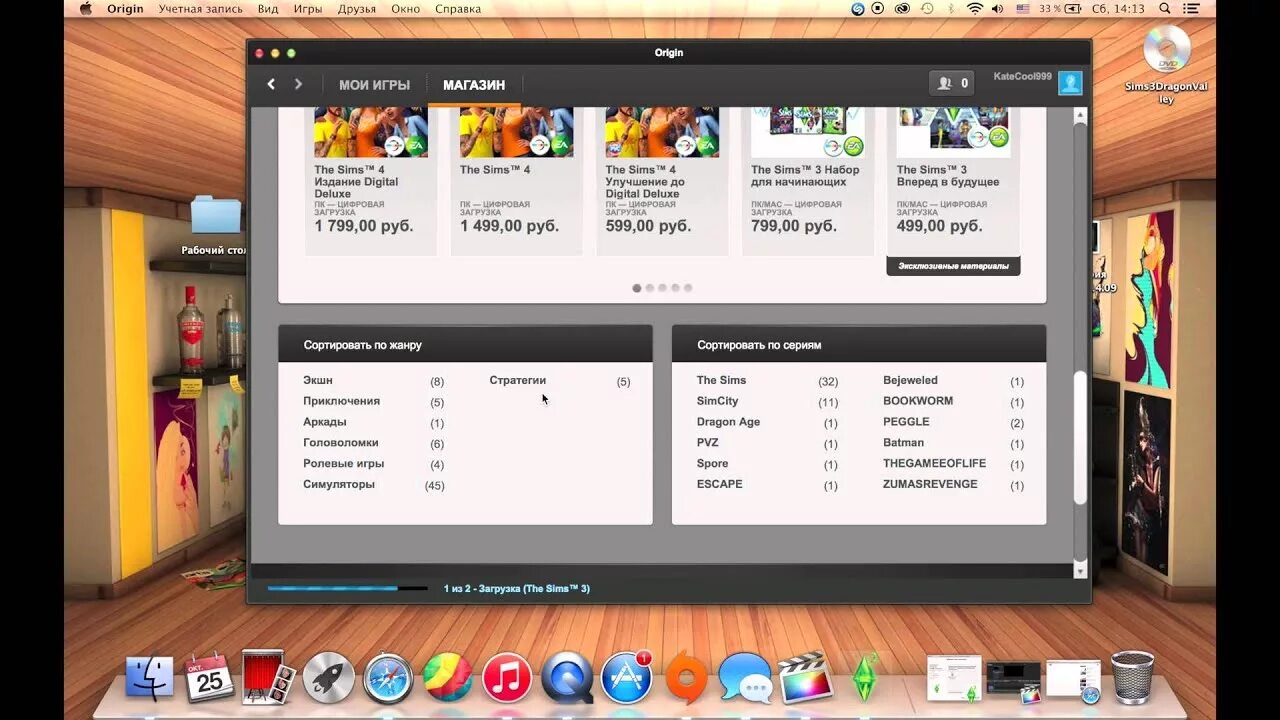The height and width of the screenshot is (720, 1280).
Task: Open the Batman series link
Action: click(903, 443)
